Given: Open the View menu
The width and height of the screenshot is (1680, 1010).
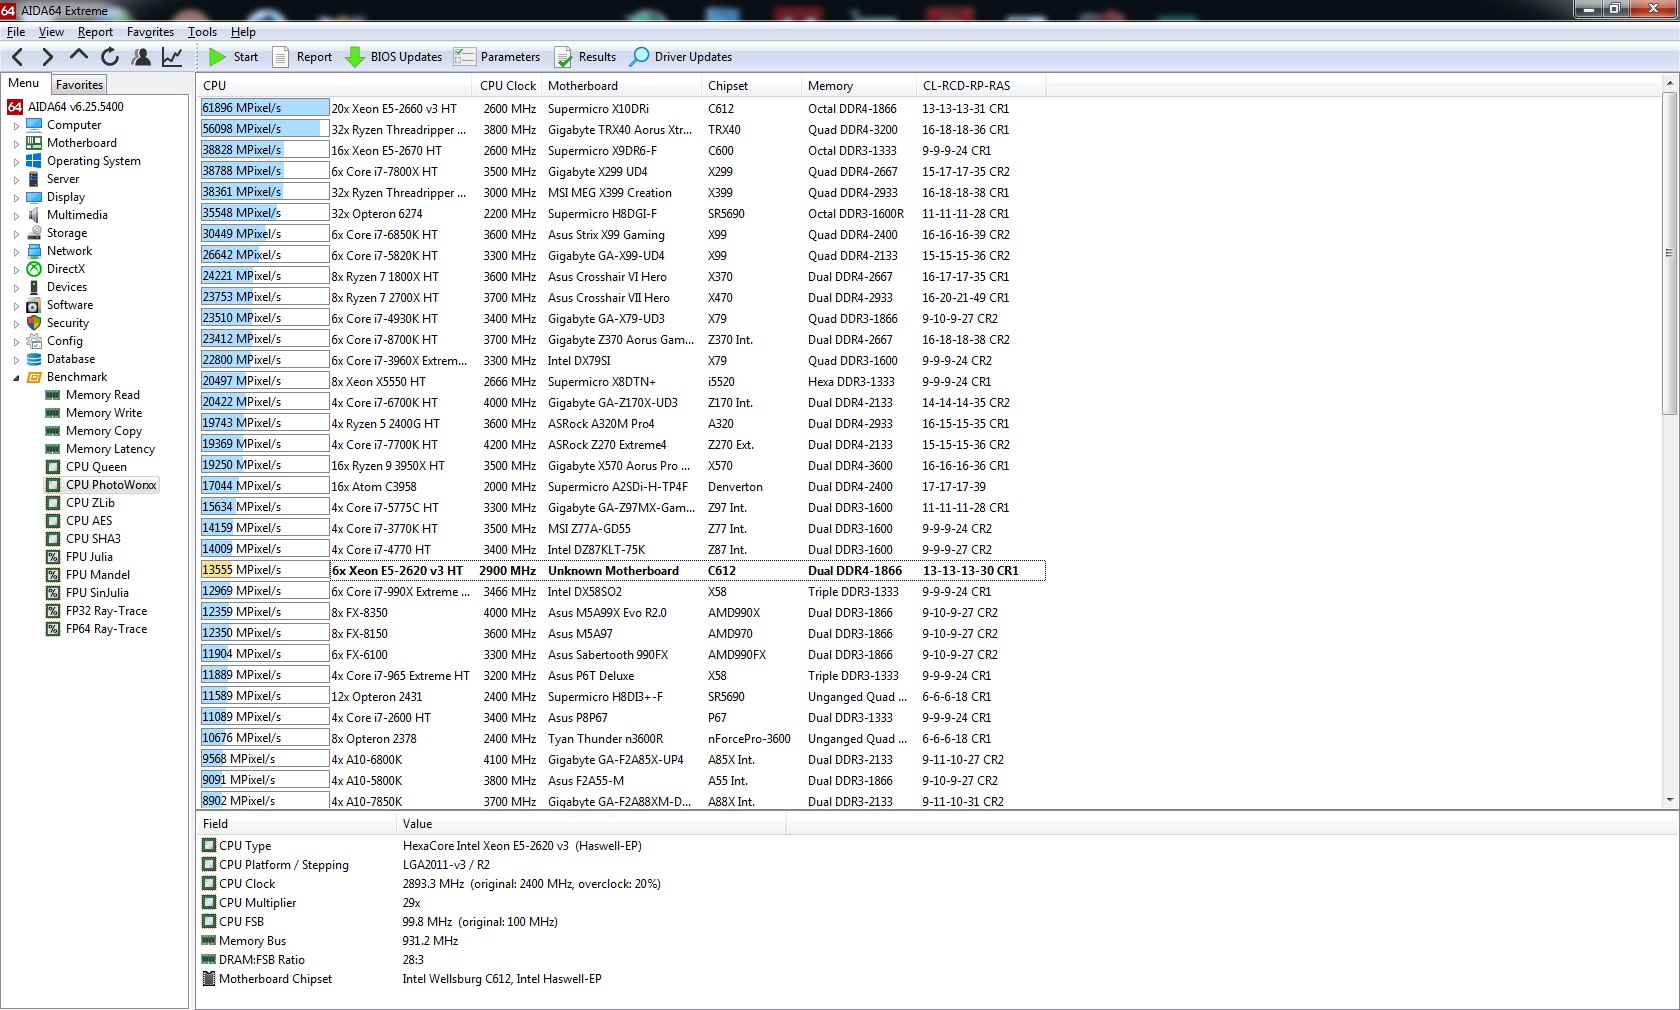Looking at the screenshot, I should [x=51, y=32].
